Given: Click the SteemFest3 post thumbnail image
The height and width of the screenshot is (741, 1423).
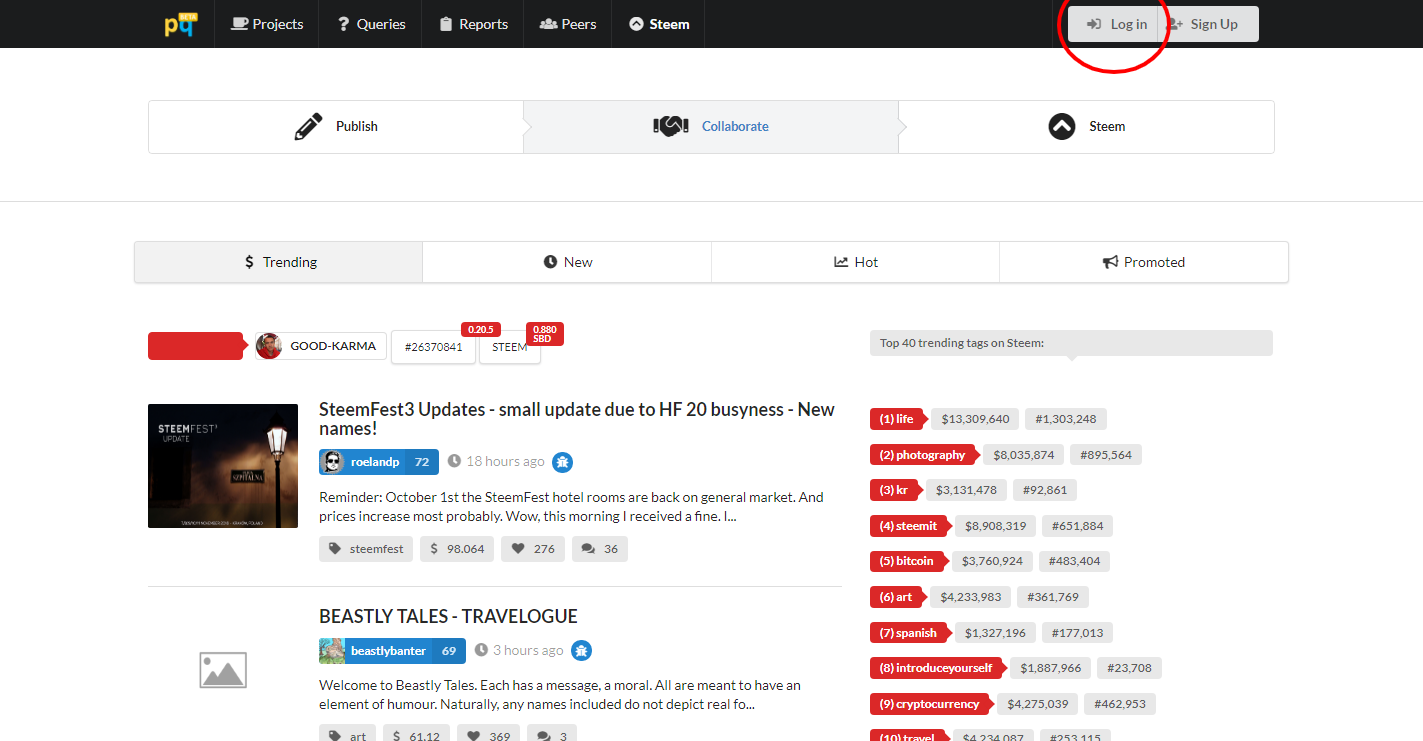Looking at the screenshot, I should 222,466.
